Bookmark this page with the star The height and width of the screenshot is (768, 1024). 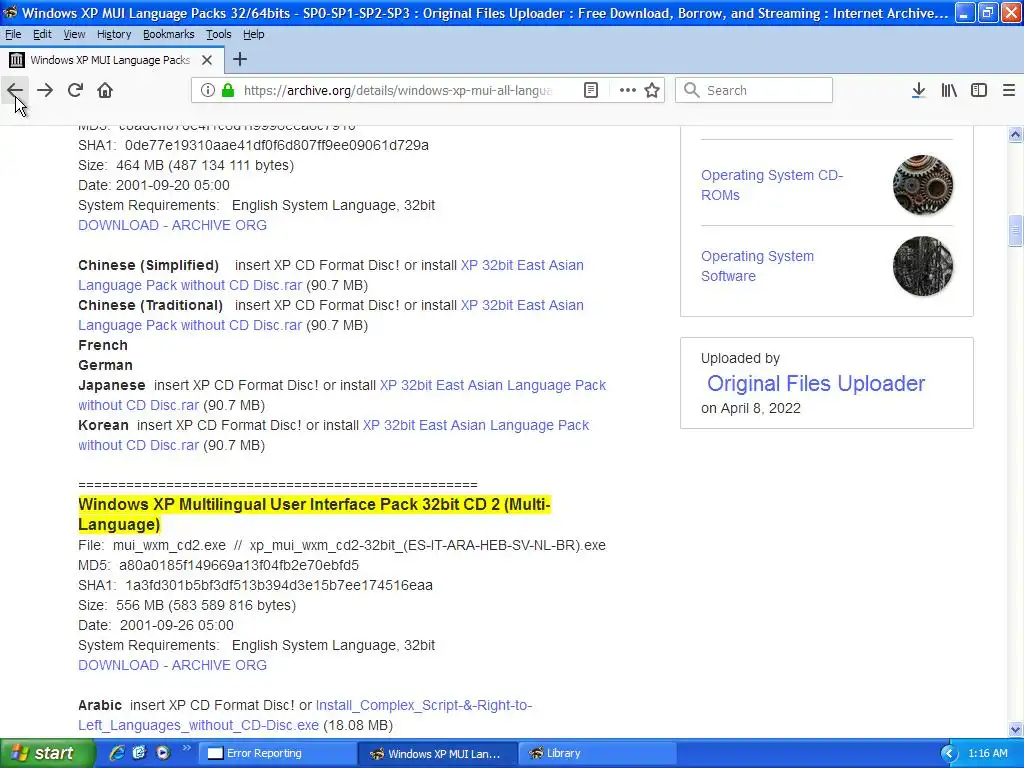click(x=652, y=90)
